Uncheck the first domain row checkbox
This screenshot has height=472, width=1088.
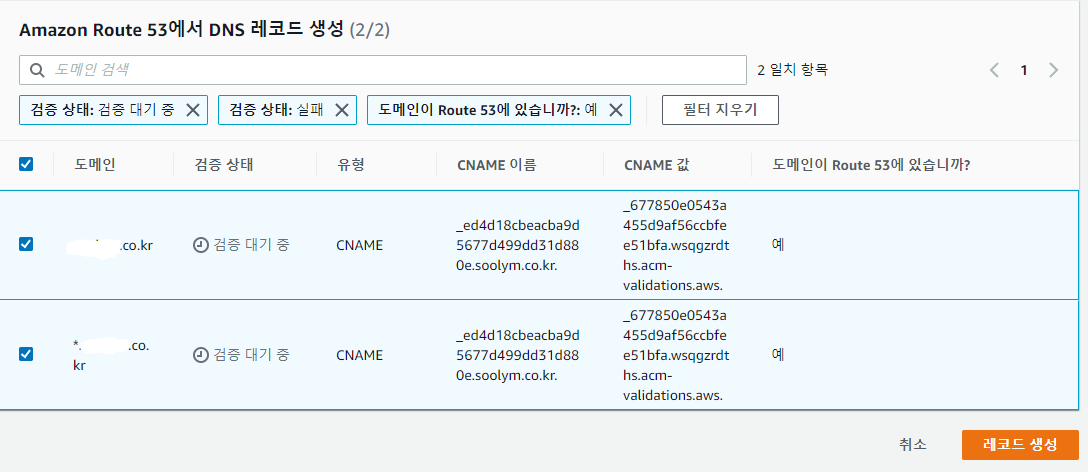point(26,244)
